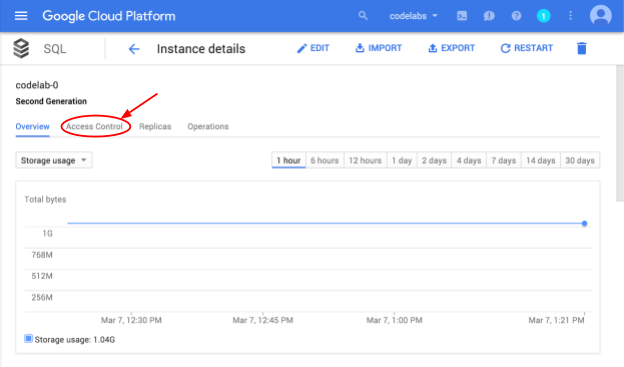Click EDIT to modify the instance
This screenshot has height=367, width=624.
pos(313,48)
